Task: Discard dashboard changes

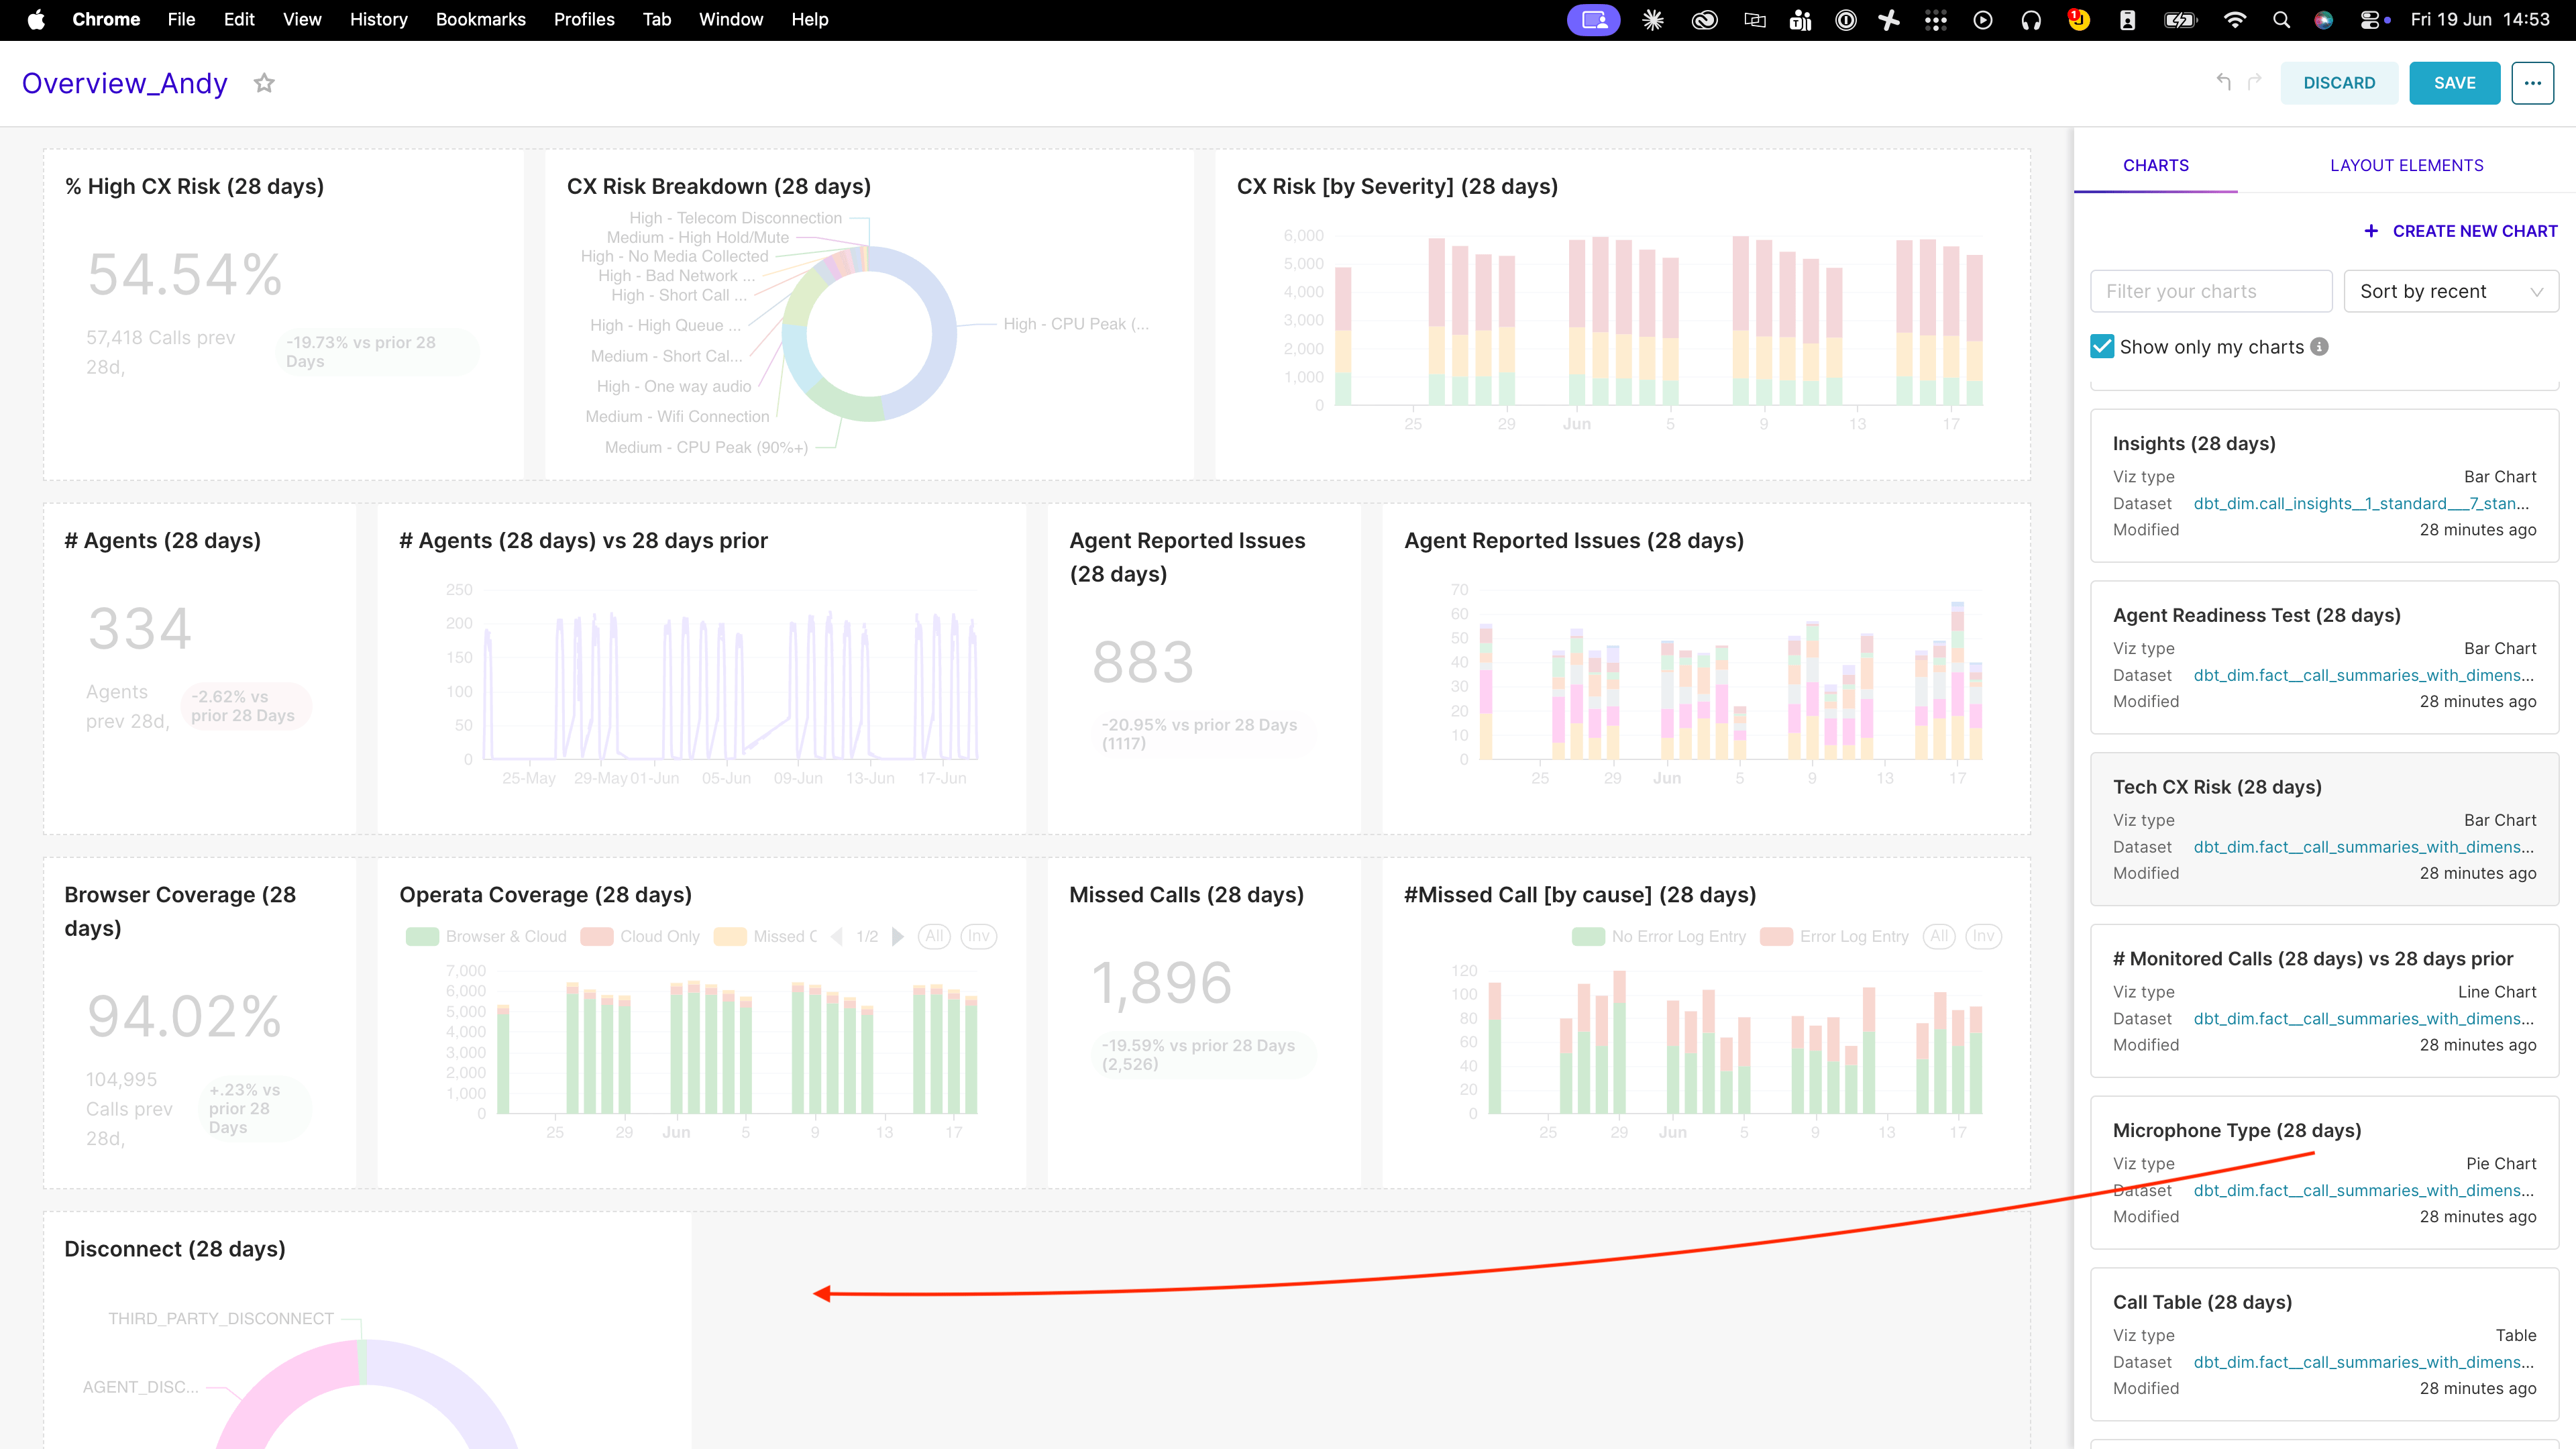Action: click(x=2339, y=83)
